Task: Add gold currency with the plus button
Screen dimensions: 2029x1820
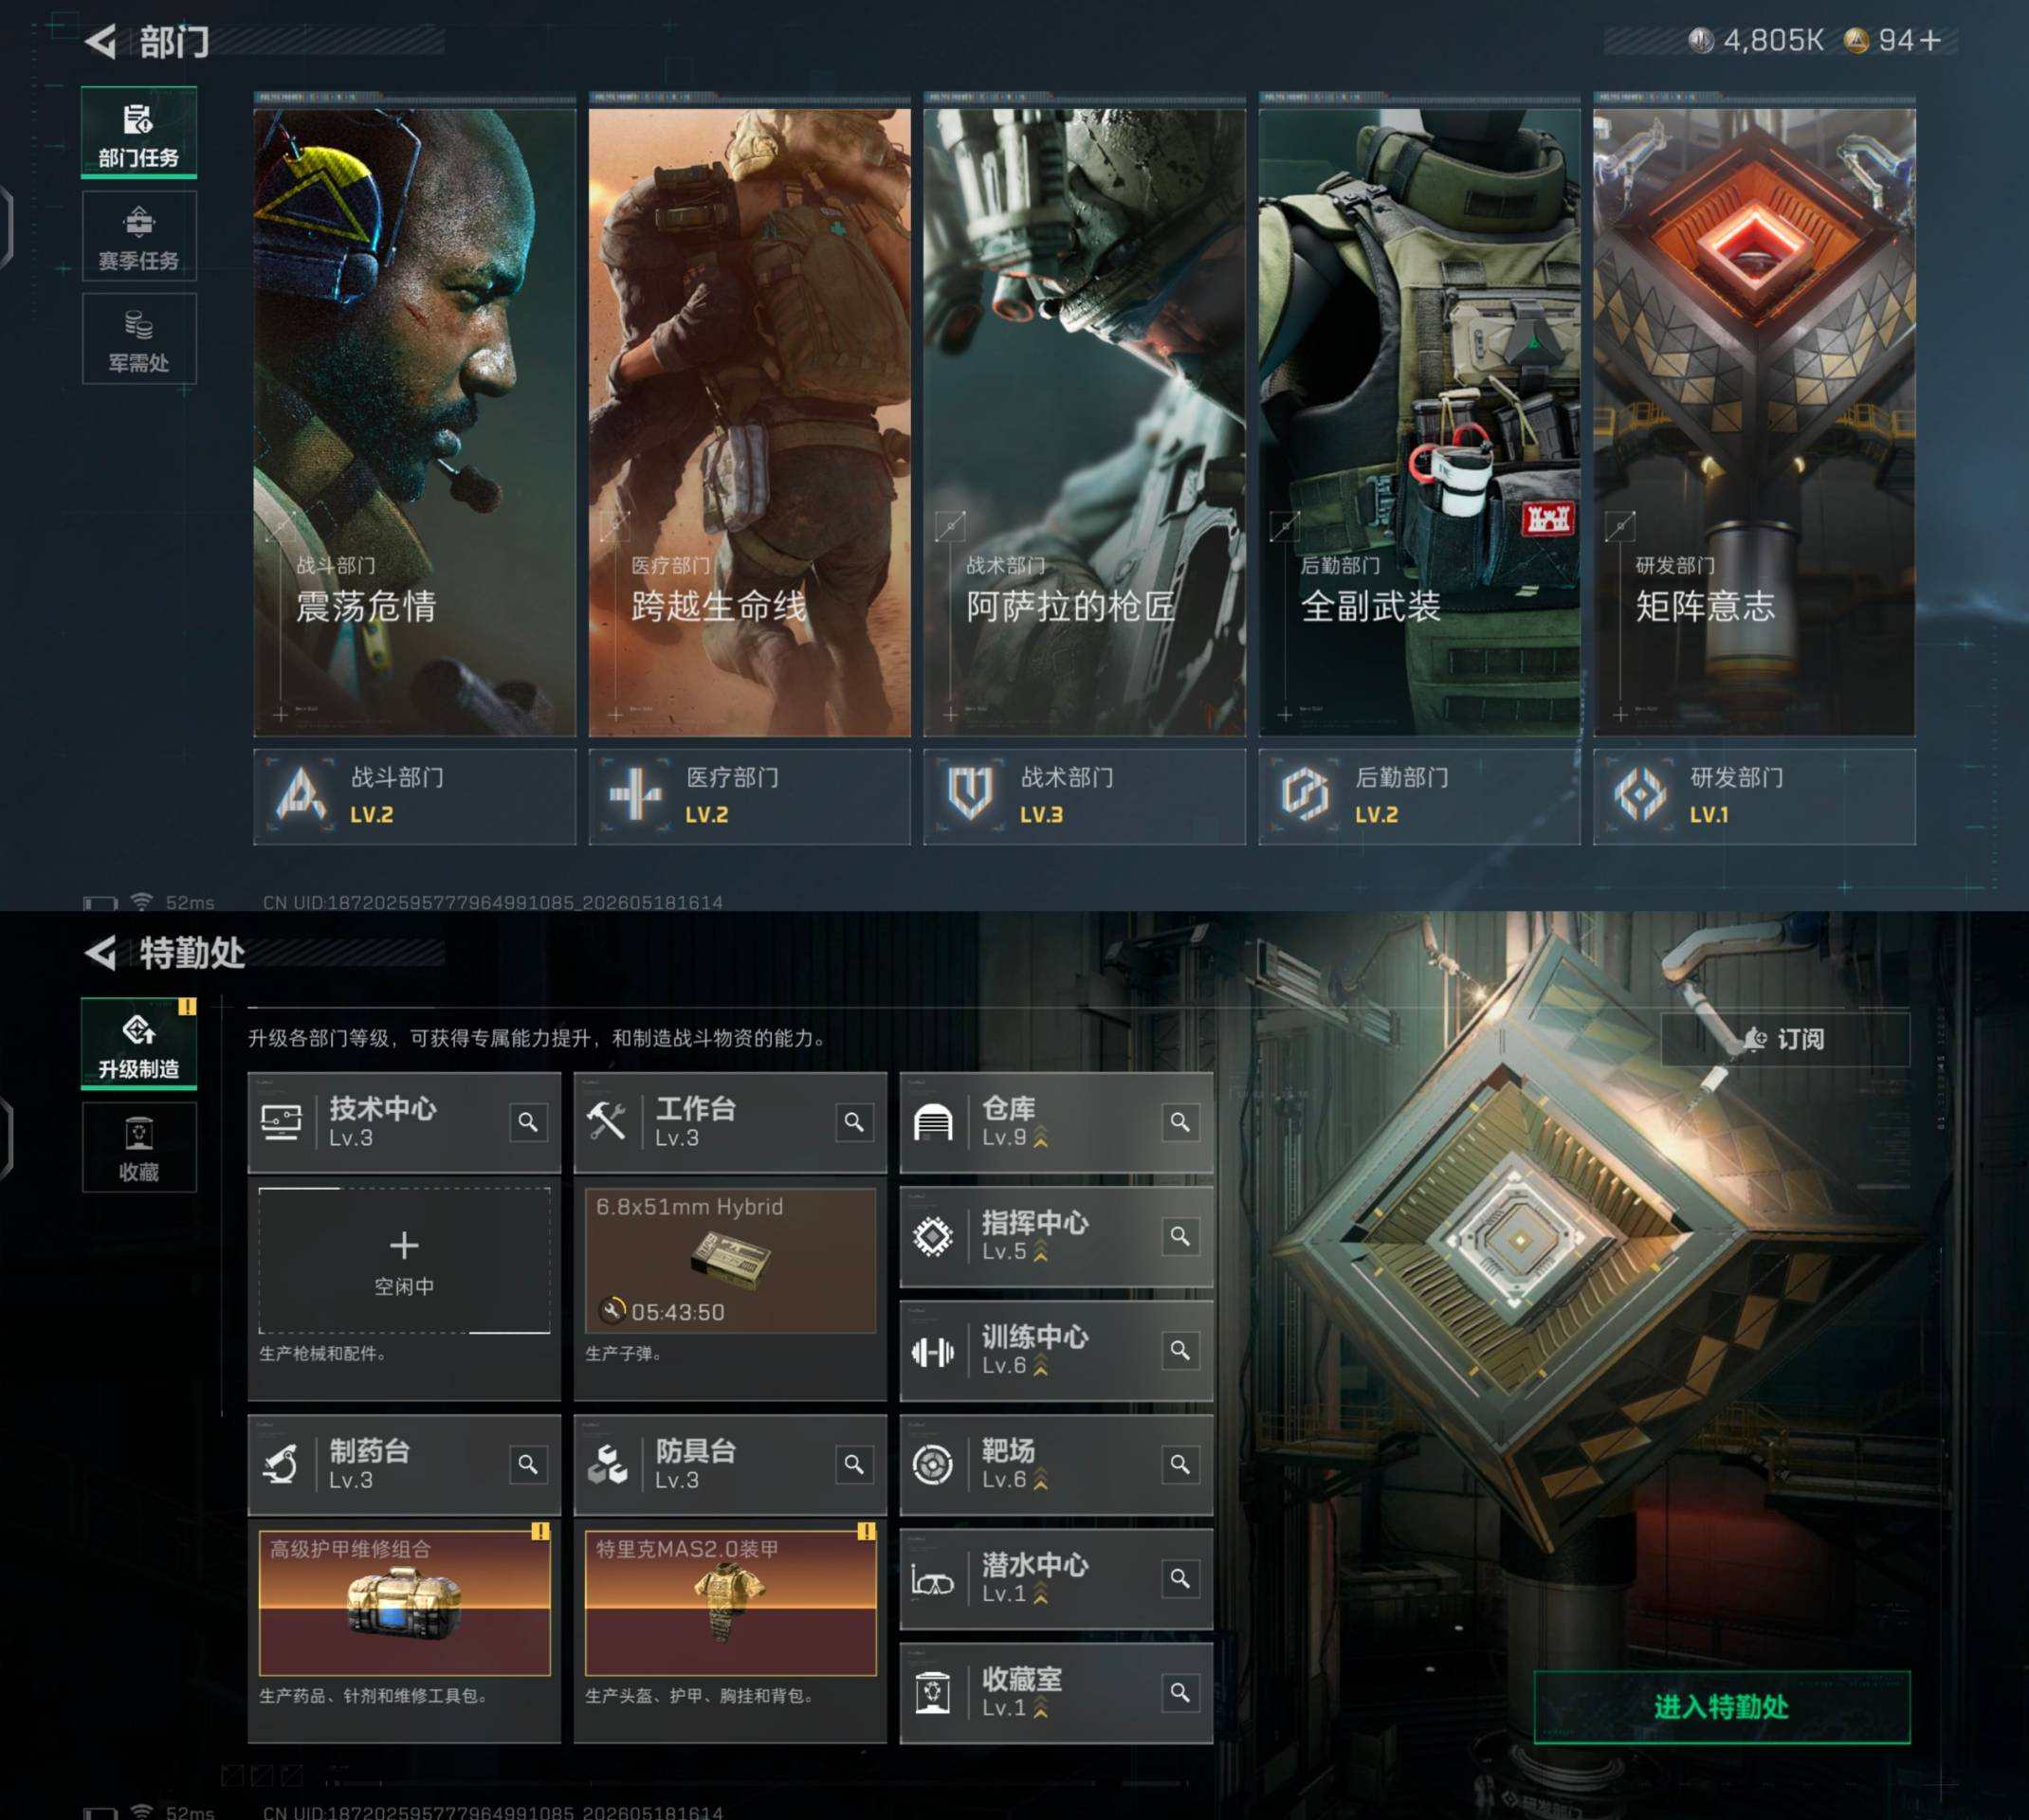Action: 1930,40
